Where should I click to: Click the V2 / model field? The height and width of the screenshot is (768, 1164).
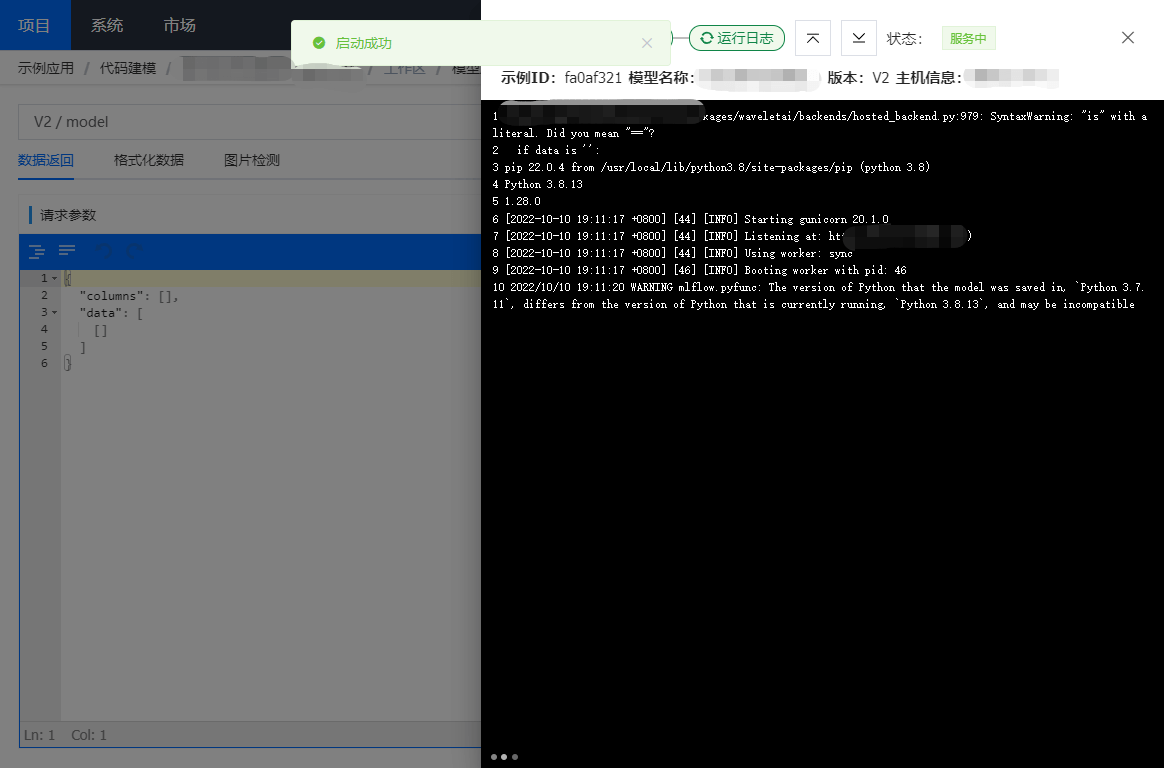[249, 122]
